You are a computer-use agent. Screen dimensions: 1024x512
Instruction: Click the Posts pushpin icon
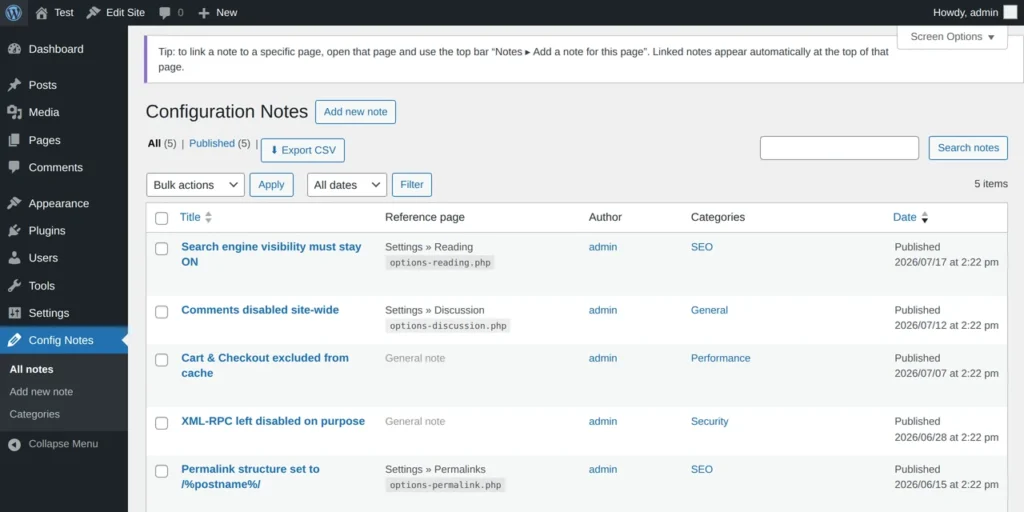(x=14, y=85)
